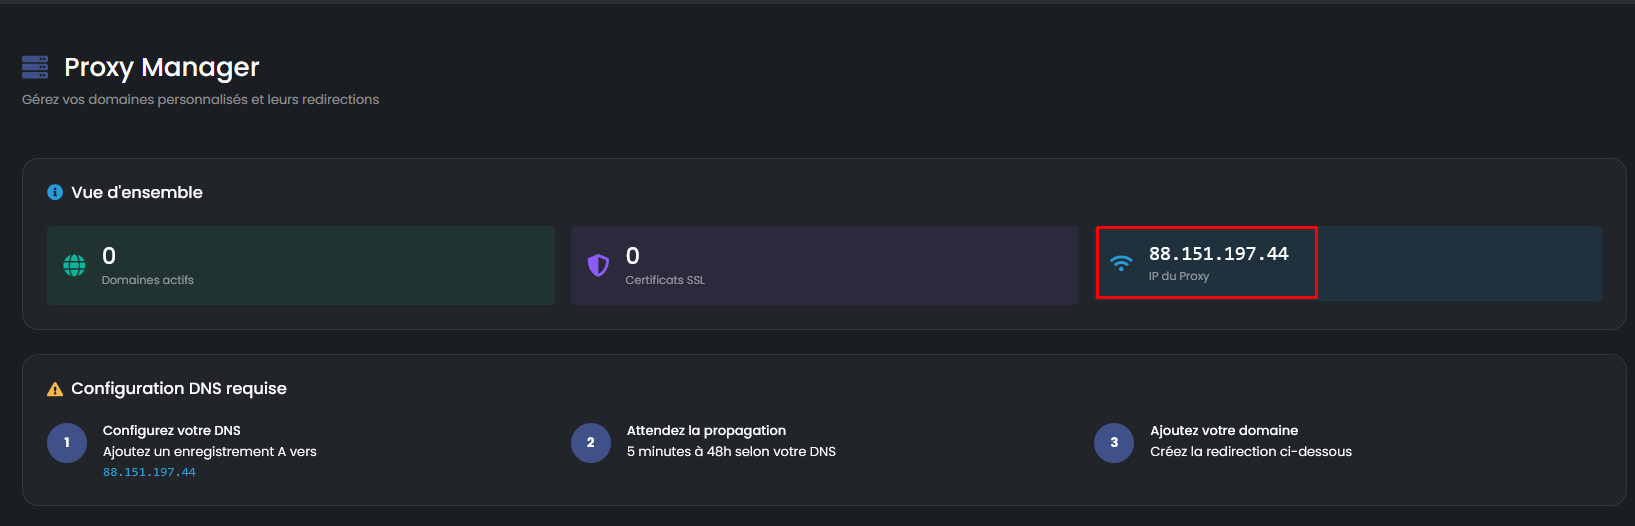The height and width of the screenshot is (526, 1635).
Task: Click the IP du Proxy label
Action: pos(1179,276)
